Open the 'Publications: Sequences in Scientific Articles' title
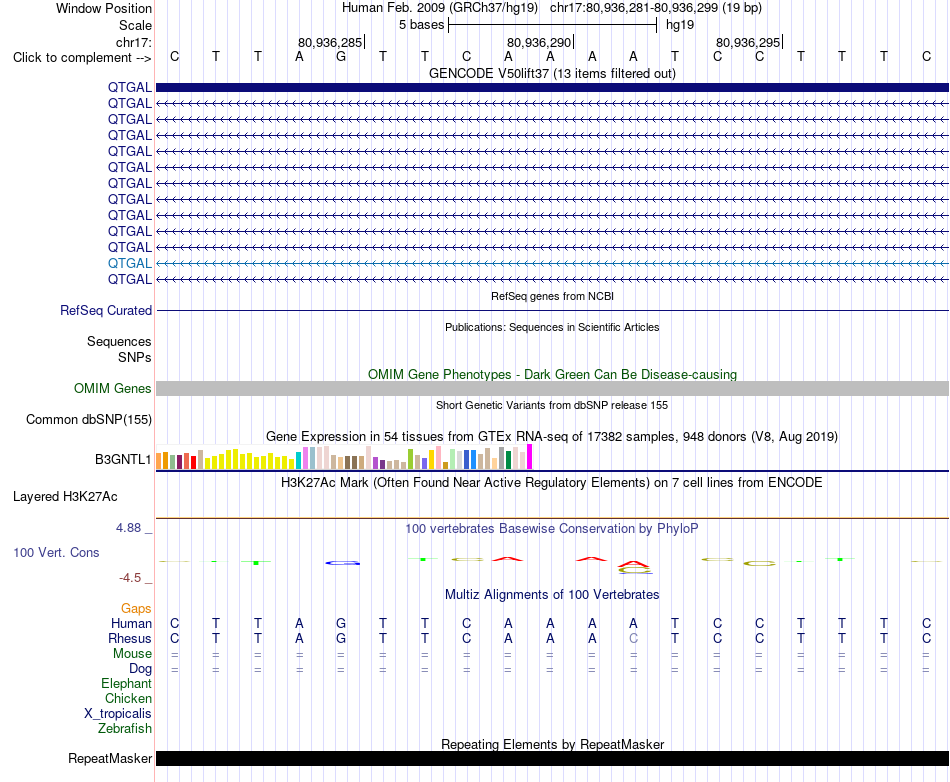This screenshot has width=950, height=782. pos(552,327)
